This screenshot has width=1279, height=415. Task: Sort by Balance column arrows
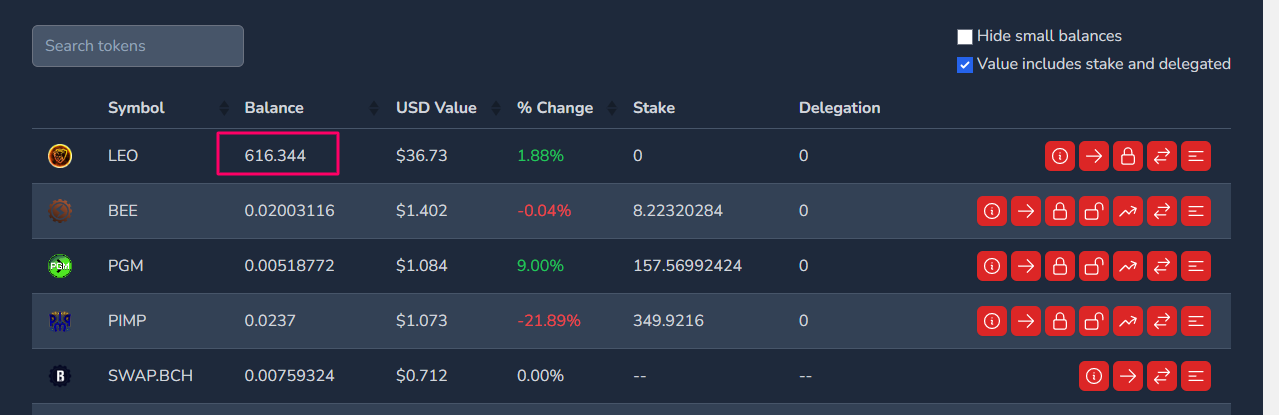[x=374, y=108]
